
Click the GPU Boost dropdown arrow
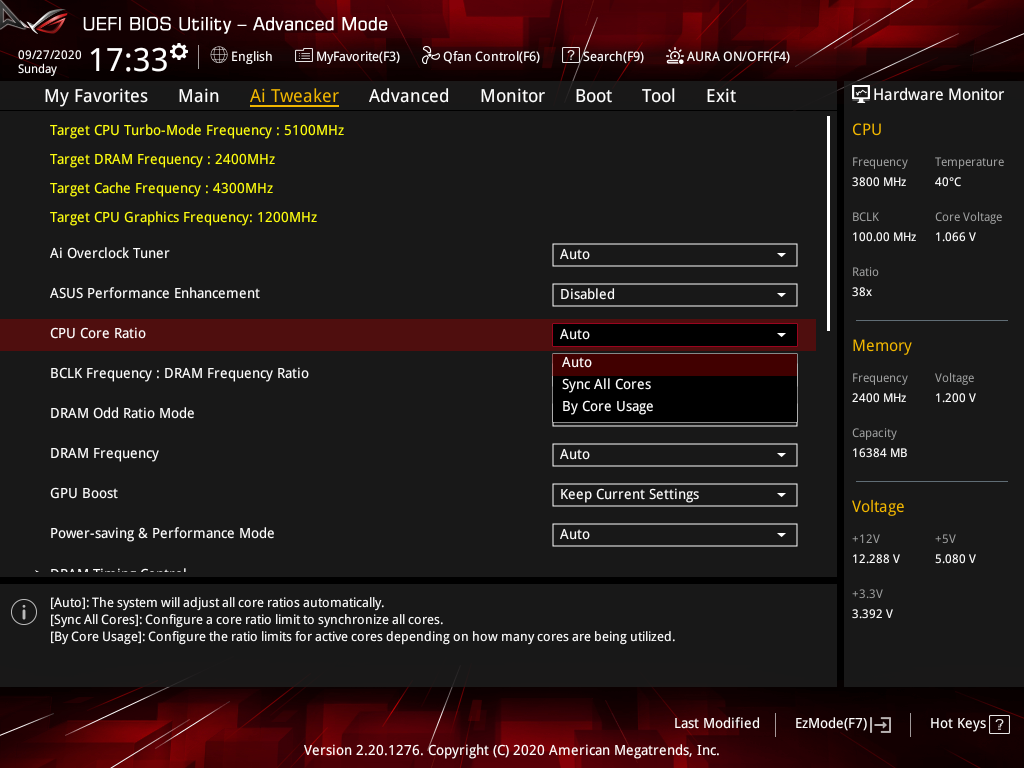click(781, 495)
